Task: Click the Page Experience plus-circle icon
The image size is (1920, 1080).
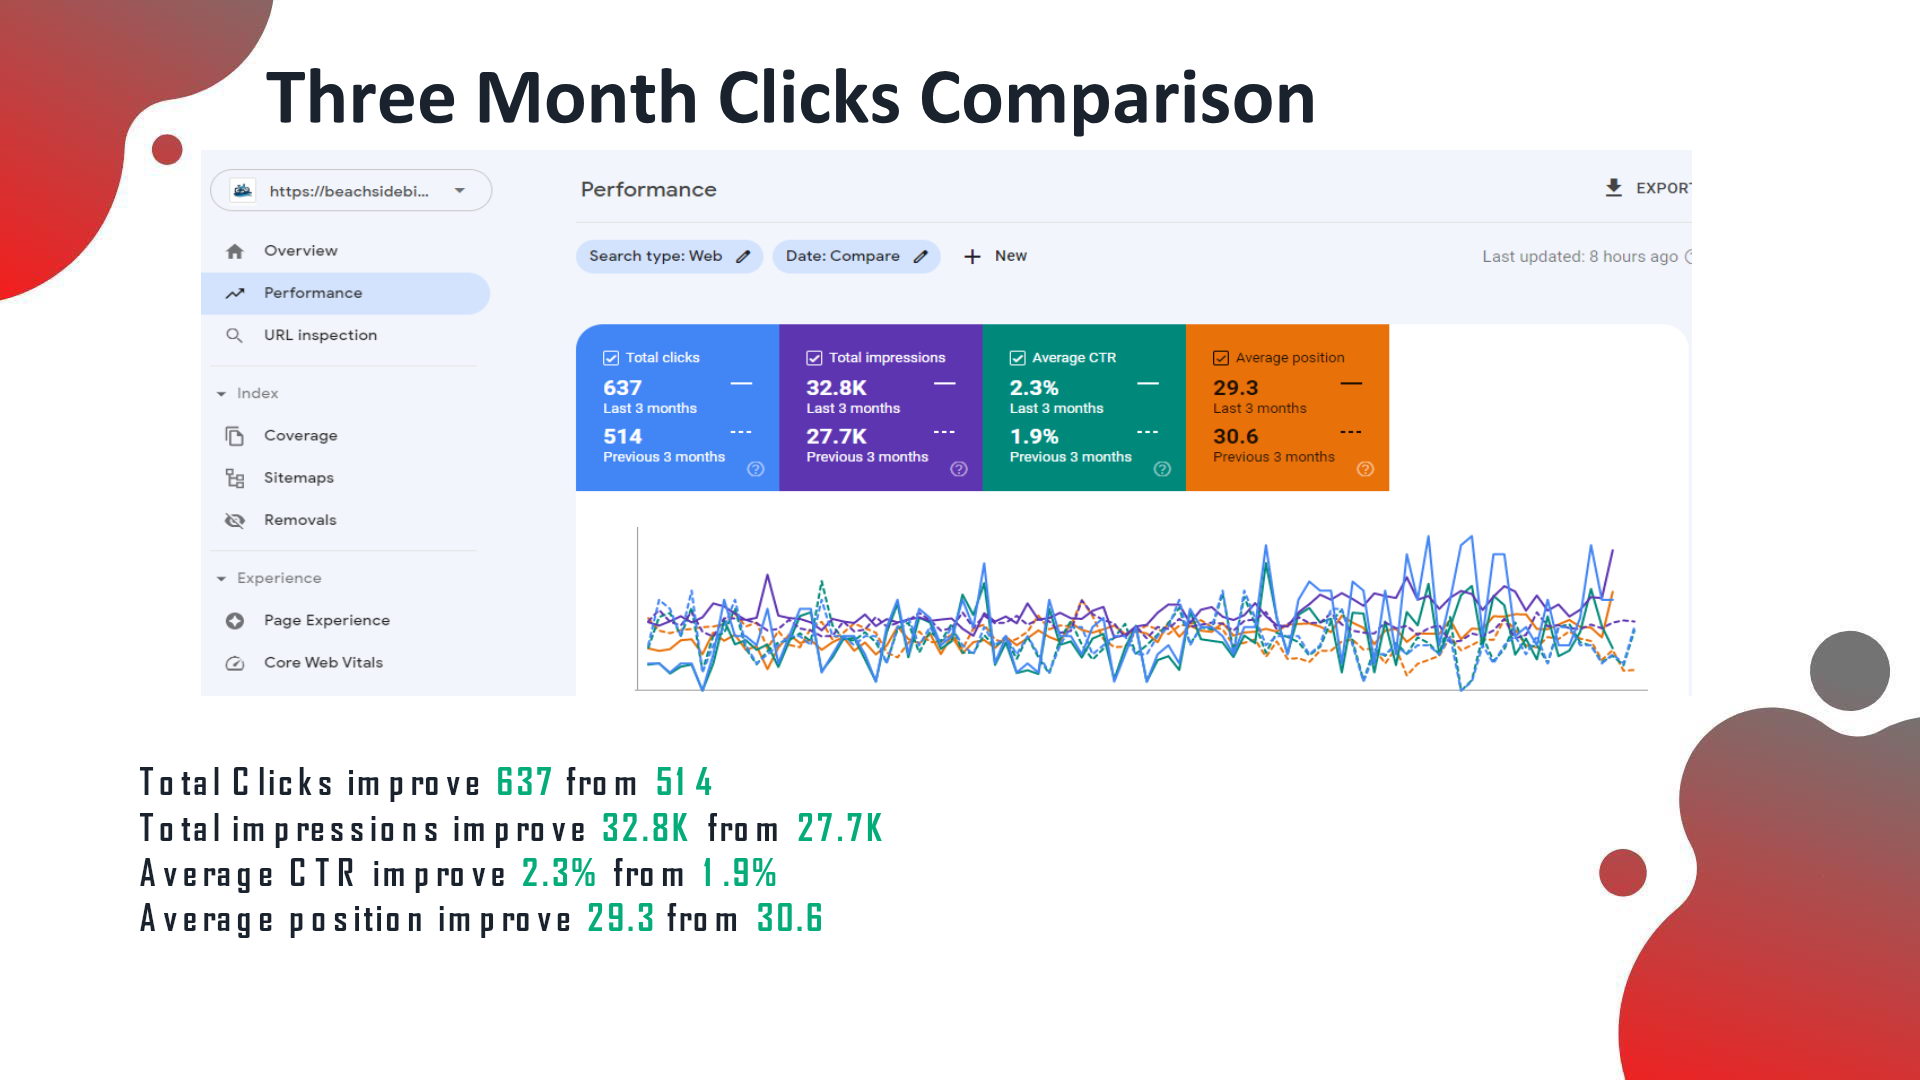Action: coord(235,621)
